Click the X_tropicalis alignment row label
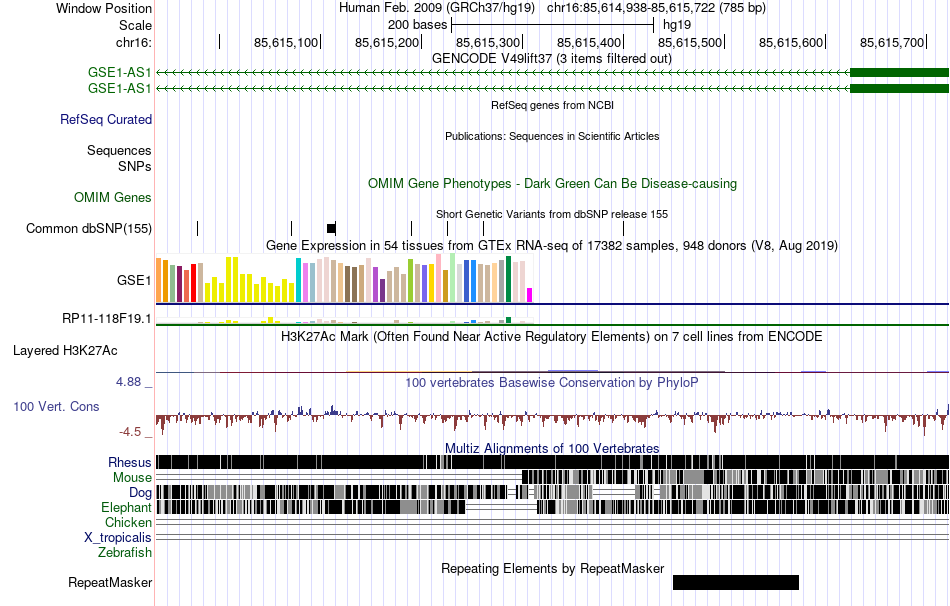Screen dimensions: 950x606 pyautogui.click(x=118, y=538)
